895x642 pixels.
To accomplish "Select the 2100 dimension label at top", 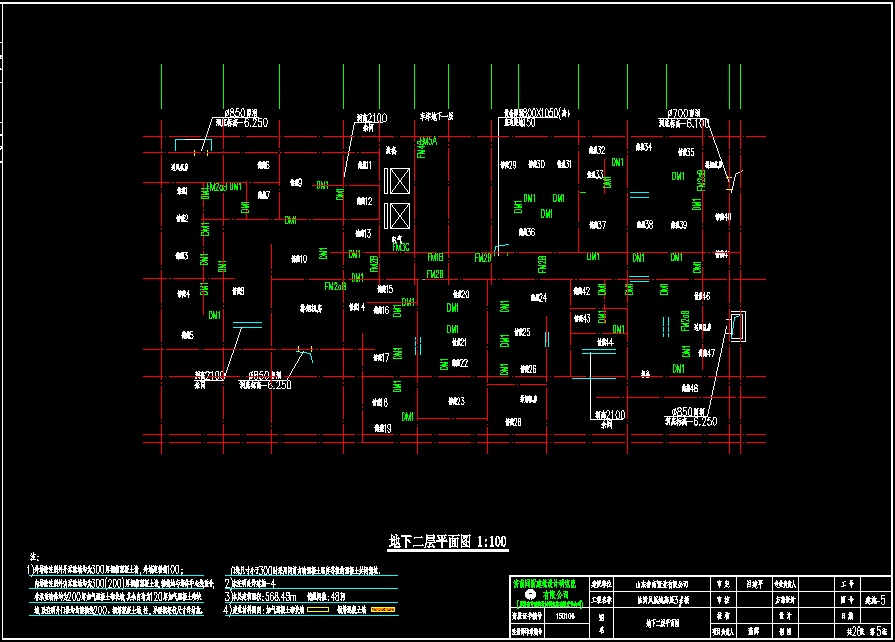I will click(371, 119).
